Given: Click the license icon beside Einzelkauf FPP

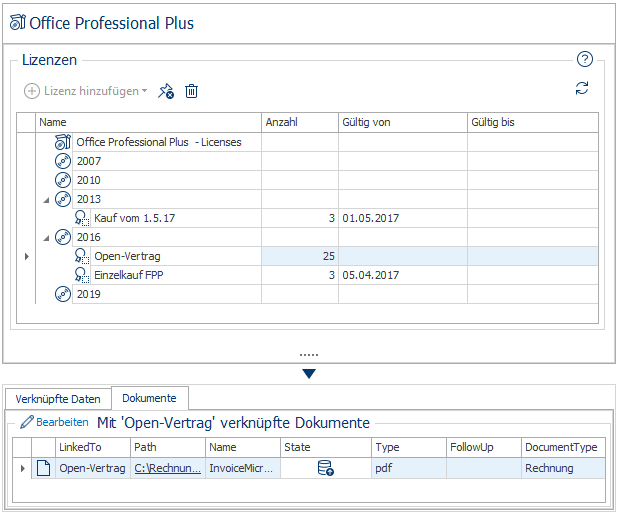Looking at the screenshot, I should point(82,275).
